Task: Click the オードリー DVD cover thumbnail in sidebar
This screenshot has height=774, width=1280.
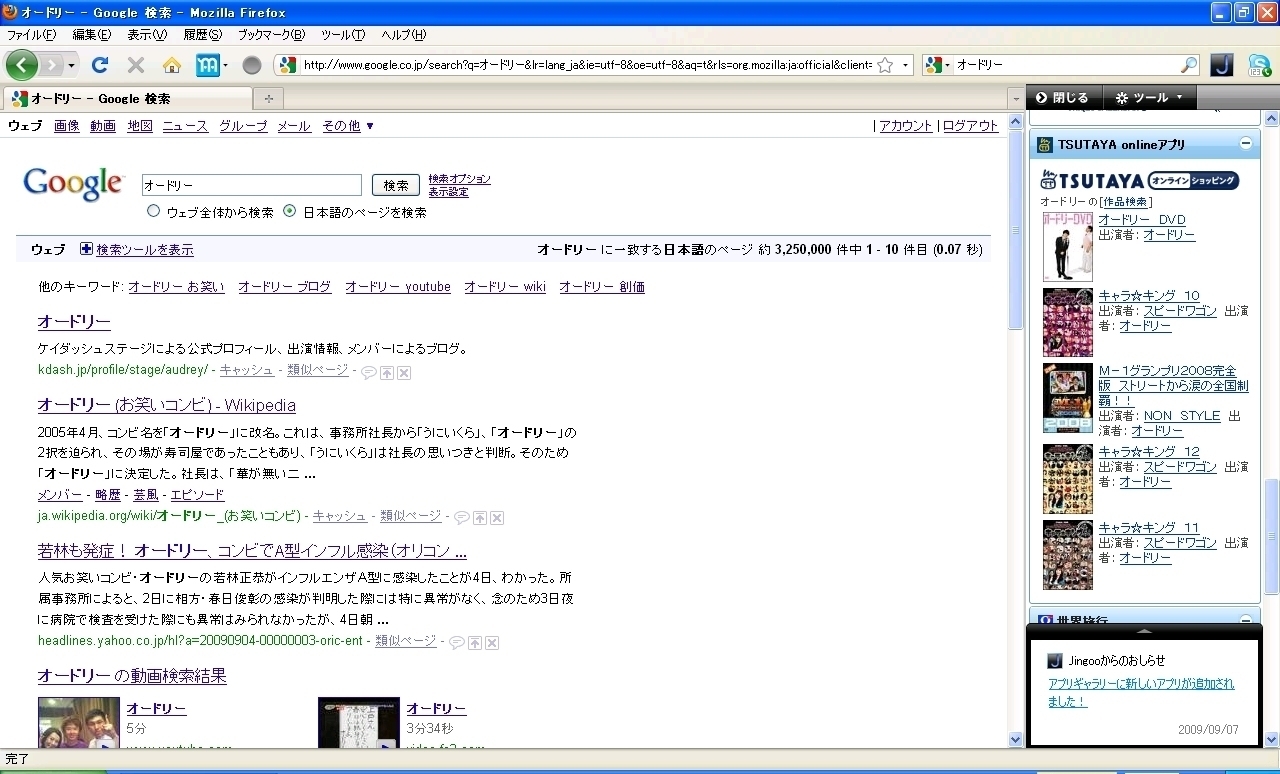Action: click(1068, 246)
